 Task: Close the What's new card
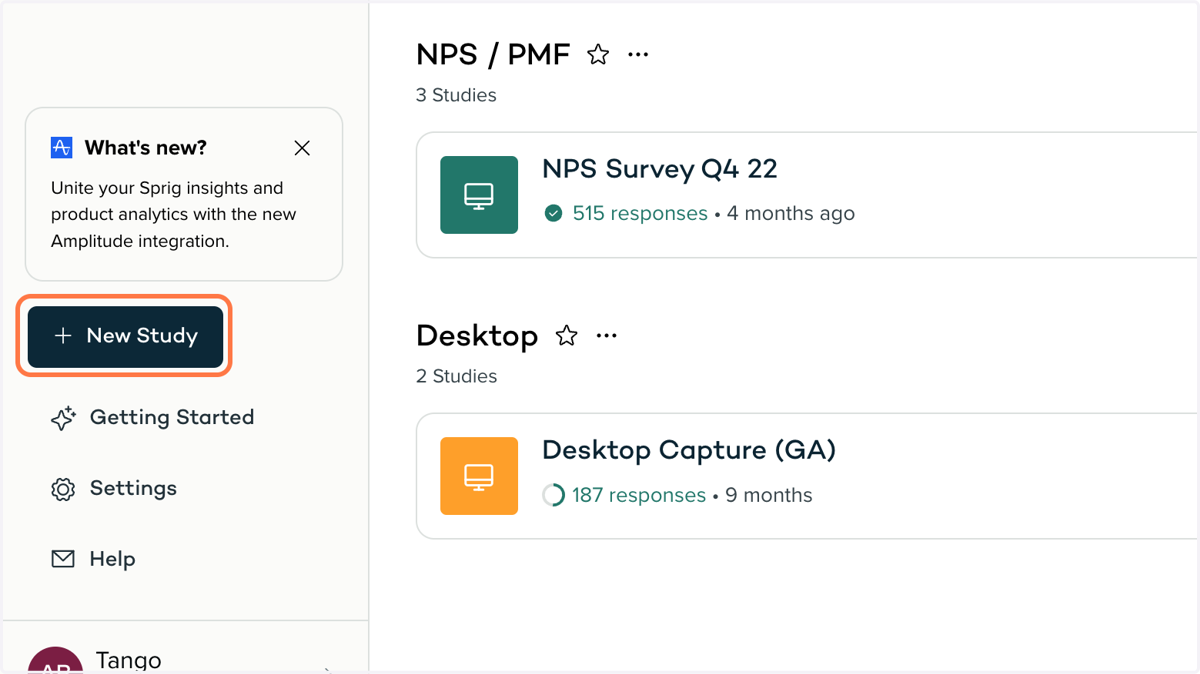302,148
